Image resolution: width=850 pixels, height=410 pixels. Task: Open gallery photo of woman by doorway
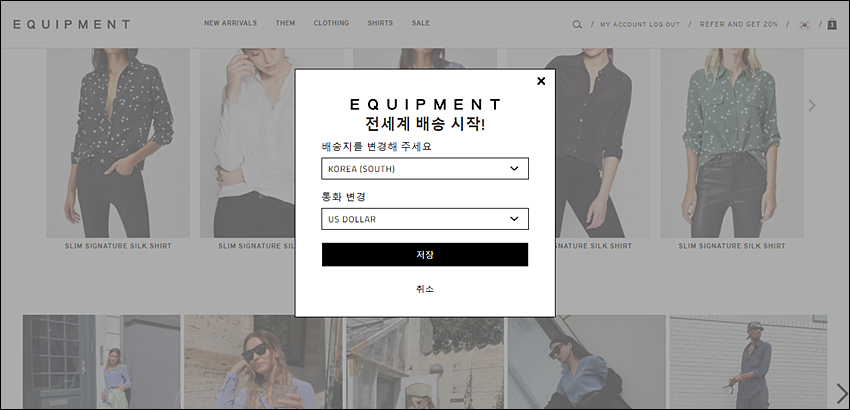(x=101, y=362)
